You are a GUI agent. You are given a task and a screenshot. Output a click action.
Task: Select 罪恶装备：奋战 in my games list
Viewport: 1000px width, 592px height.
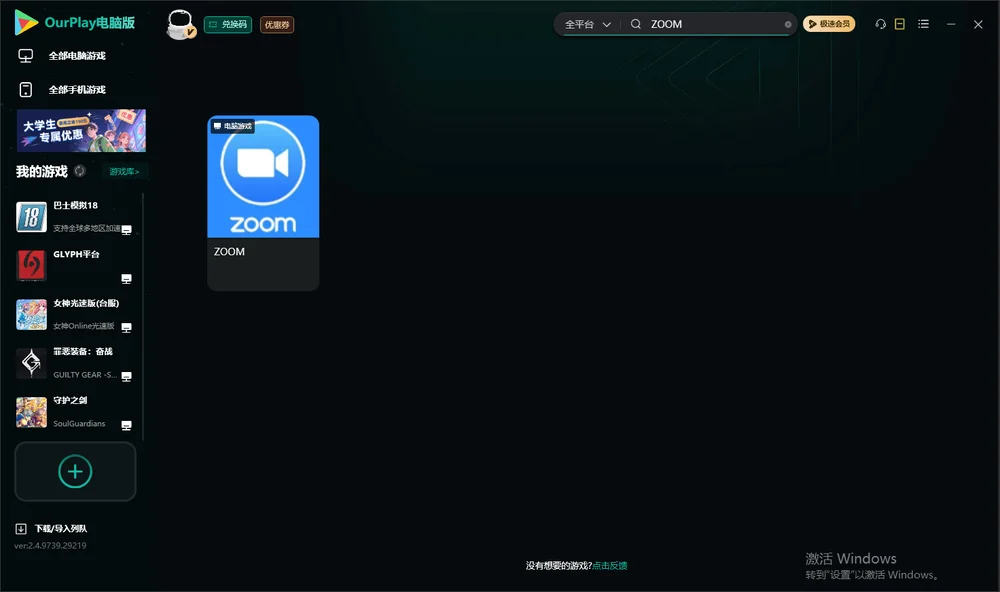coord(75,363)
